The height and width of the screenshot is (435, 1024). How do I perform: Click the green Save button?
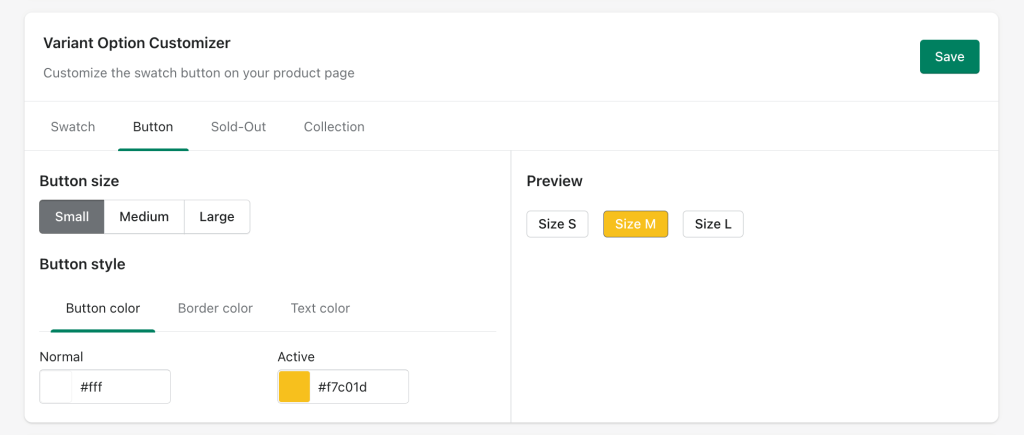pos(949,57)
